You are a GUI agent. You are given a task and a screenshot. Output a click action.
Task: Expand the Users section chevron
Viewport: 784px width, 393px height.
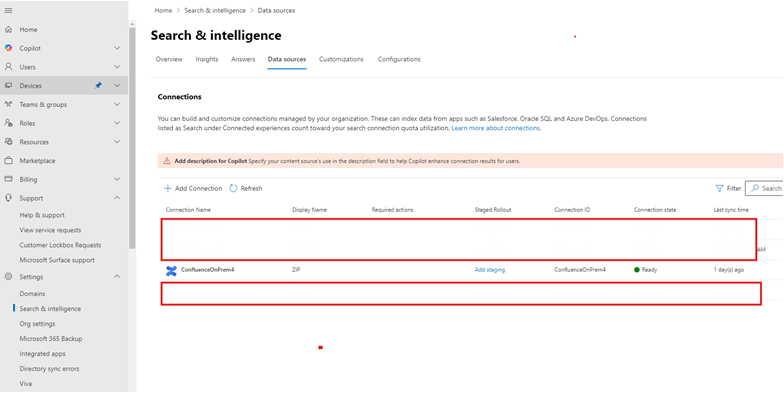tap(117, 67)
